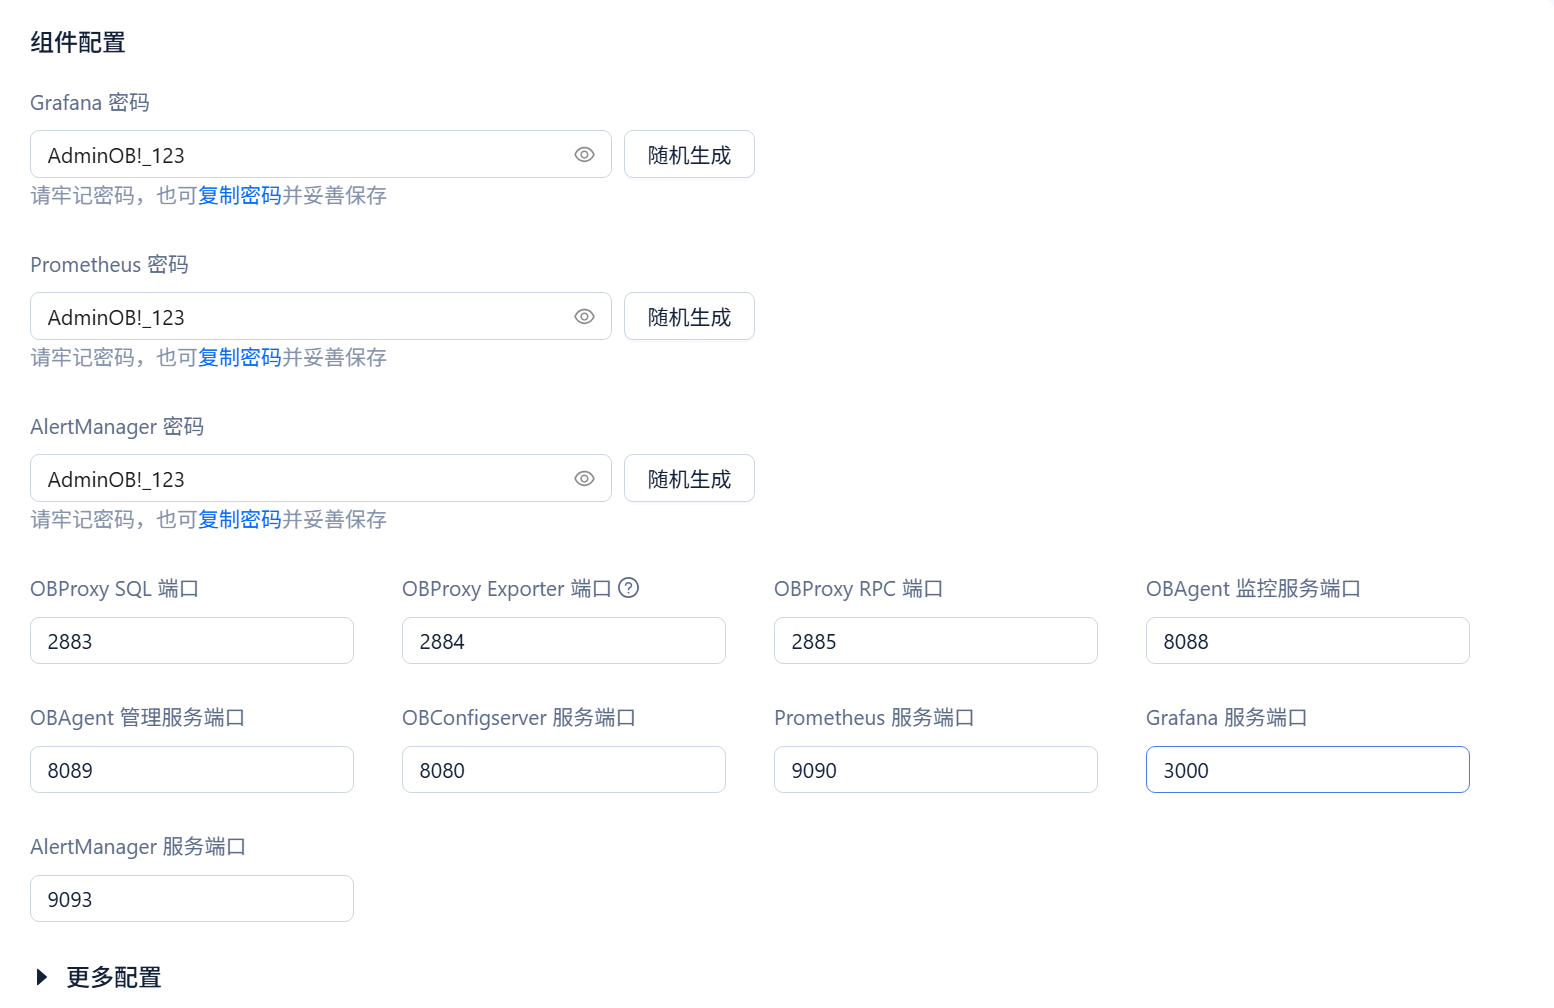1554x1008 pixels.
Task: Focus the Grafana password input field
Action: 300,155
